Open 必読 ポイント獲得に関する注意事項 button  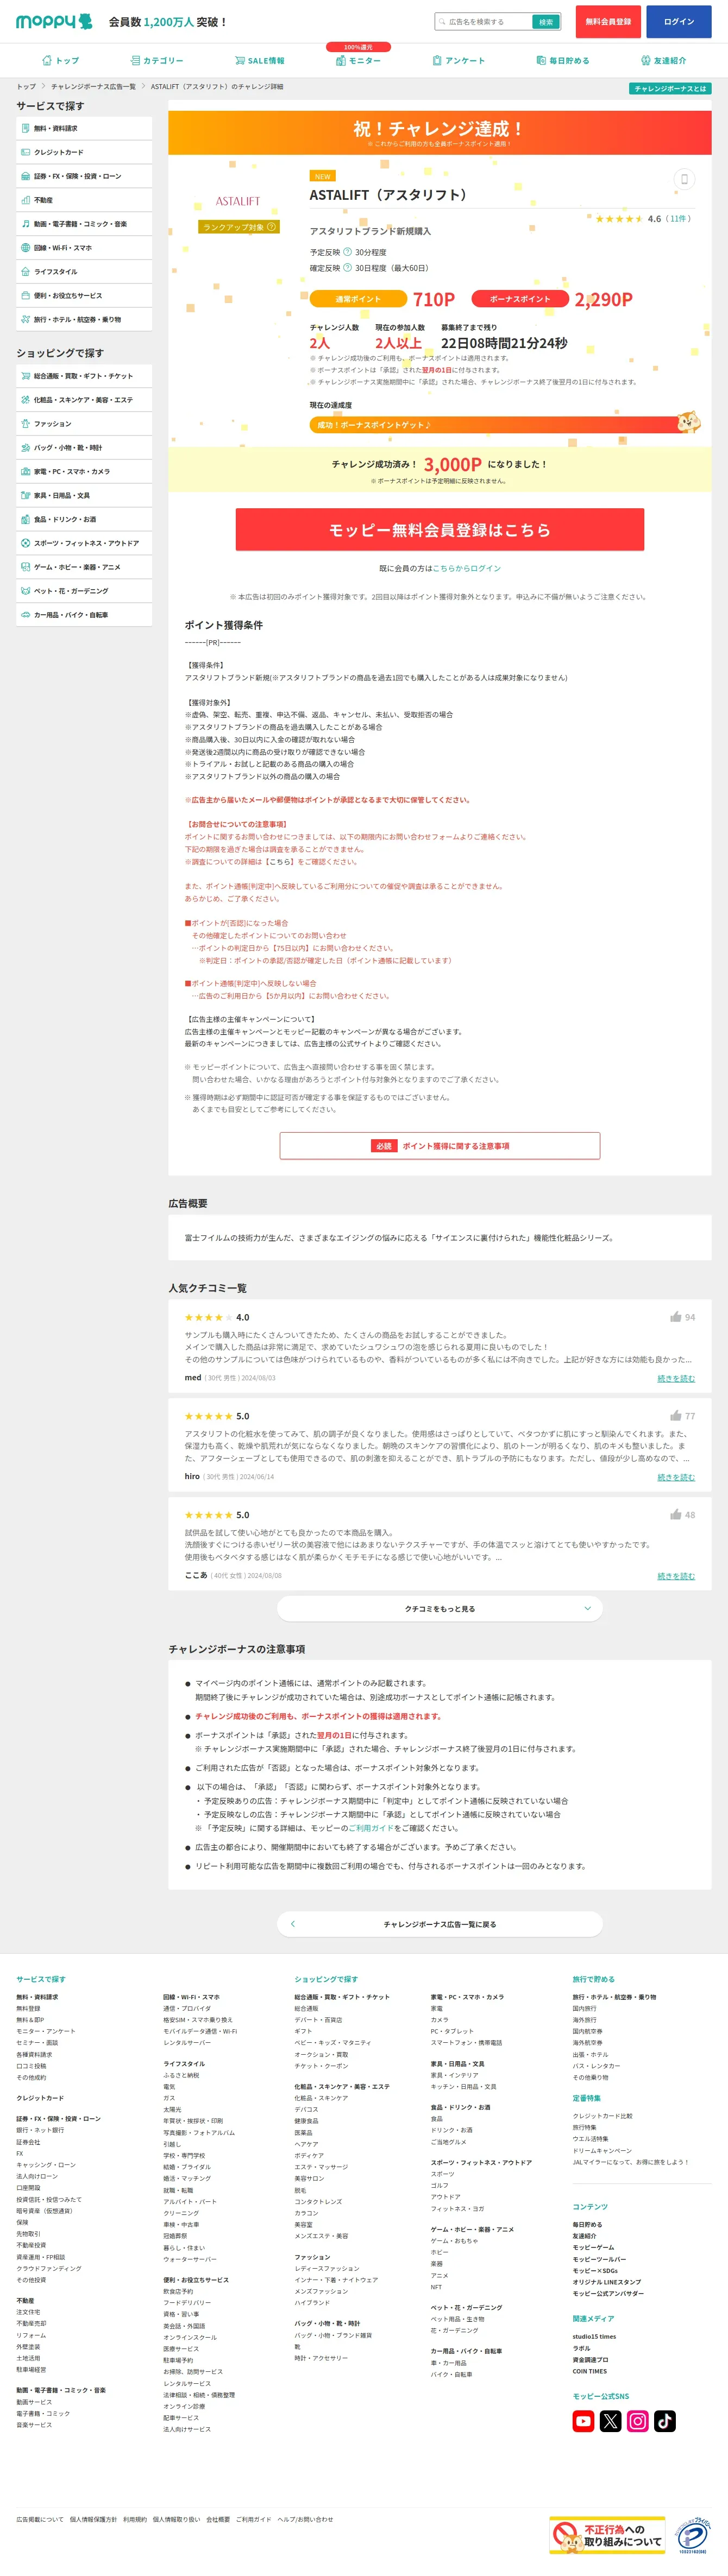(440, 1146)
